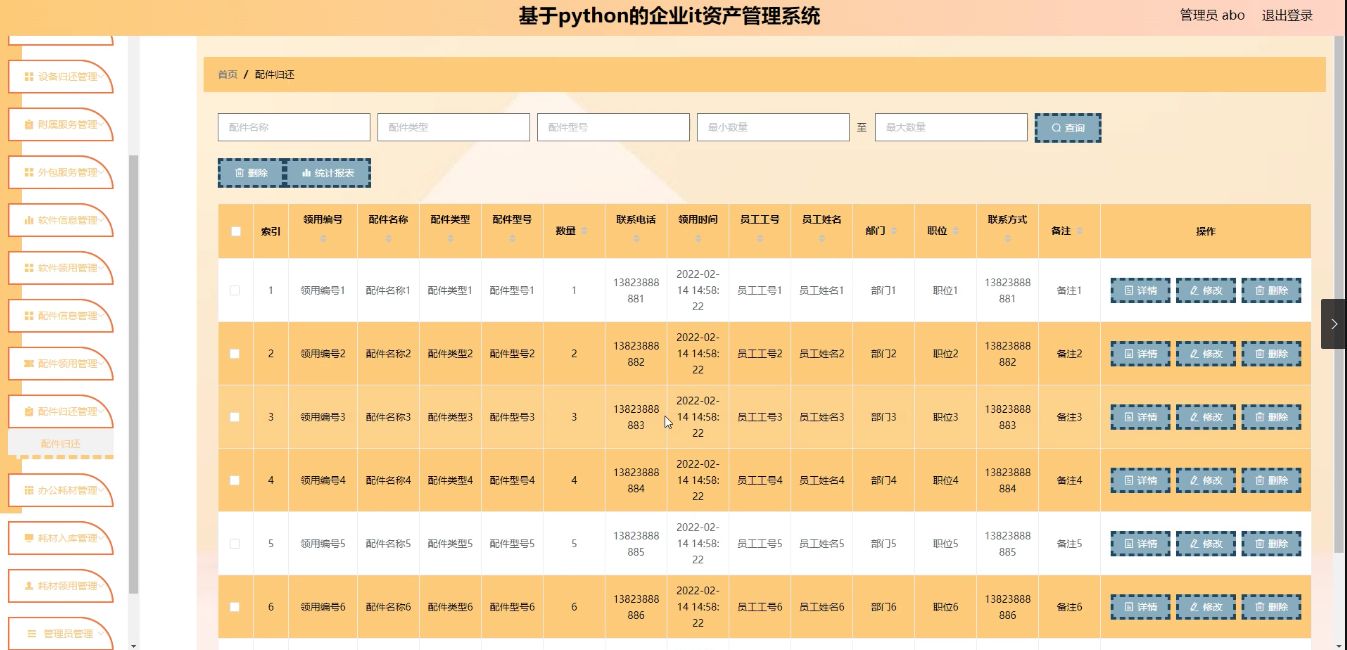Click the 查询 search button
The height and width of the screenshot is (650, 1347).
pyautogui.click(x=1068, y=128)
